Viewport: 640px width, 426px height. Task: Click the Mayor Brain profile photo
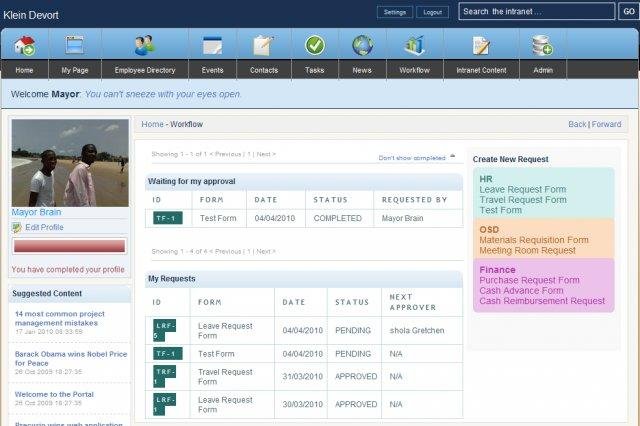[x=70, y=163]
